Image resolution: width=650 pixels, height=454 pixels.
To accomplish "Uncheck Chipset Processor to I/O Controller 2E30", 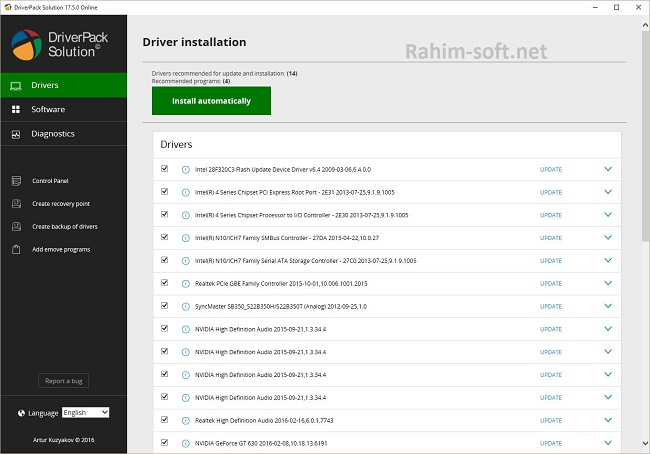I will (165, 214).
